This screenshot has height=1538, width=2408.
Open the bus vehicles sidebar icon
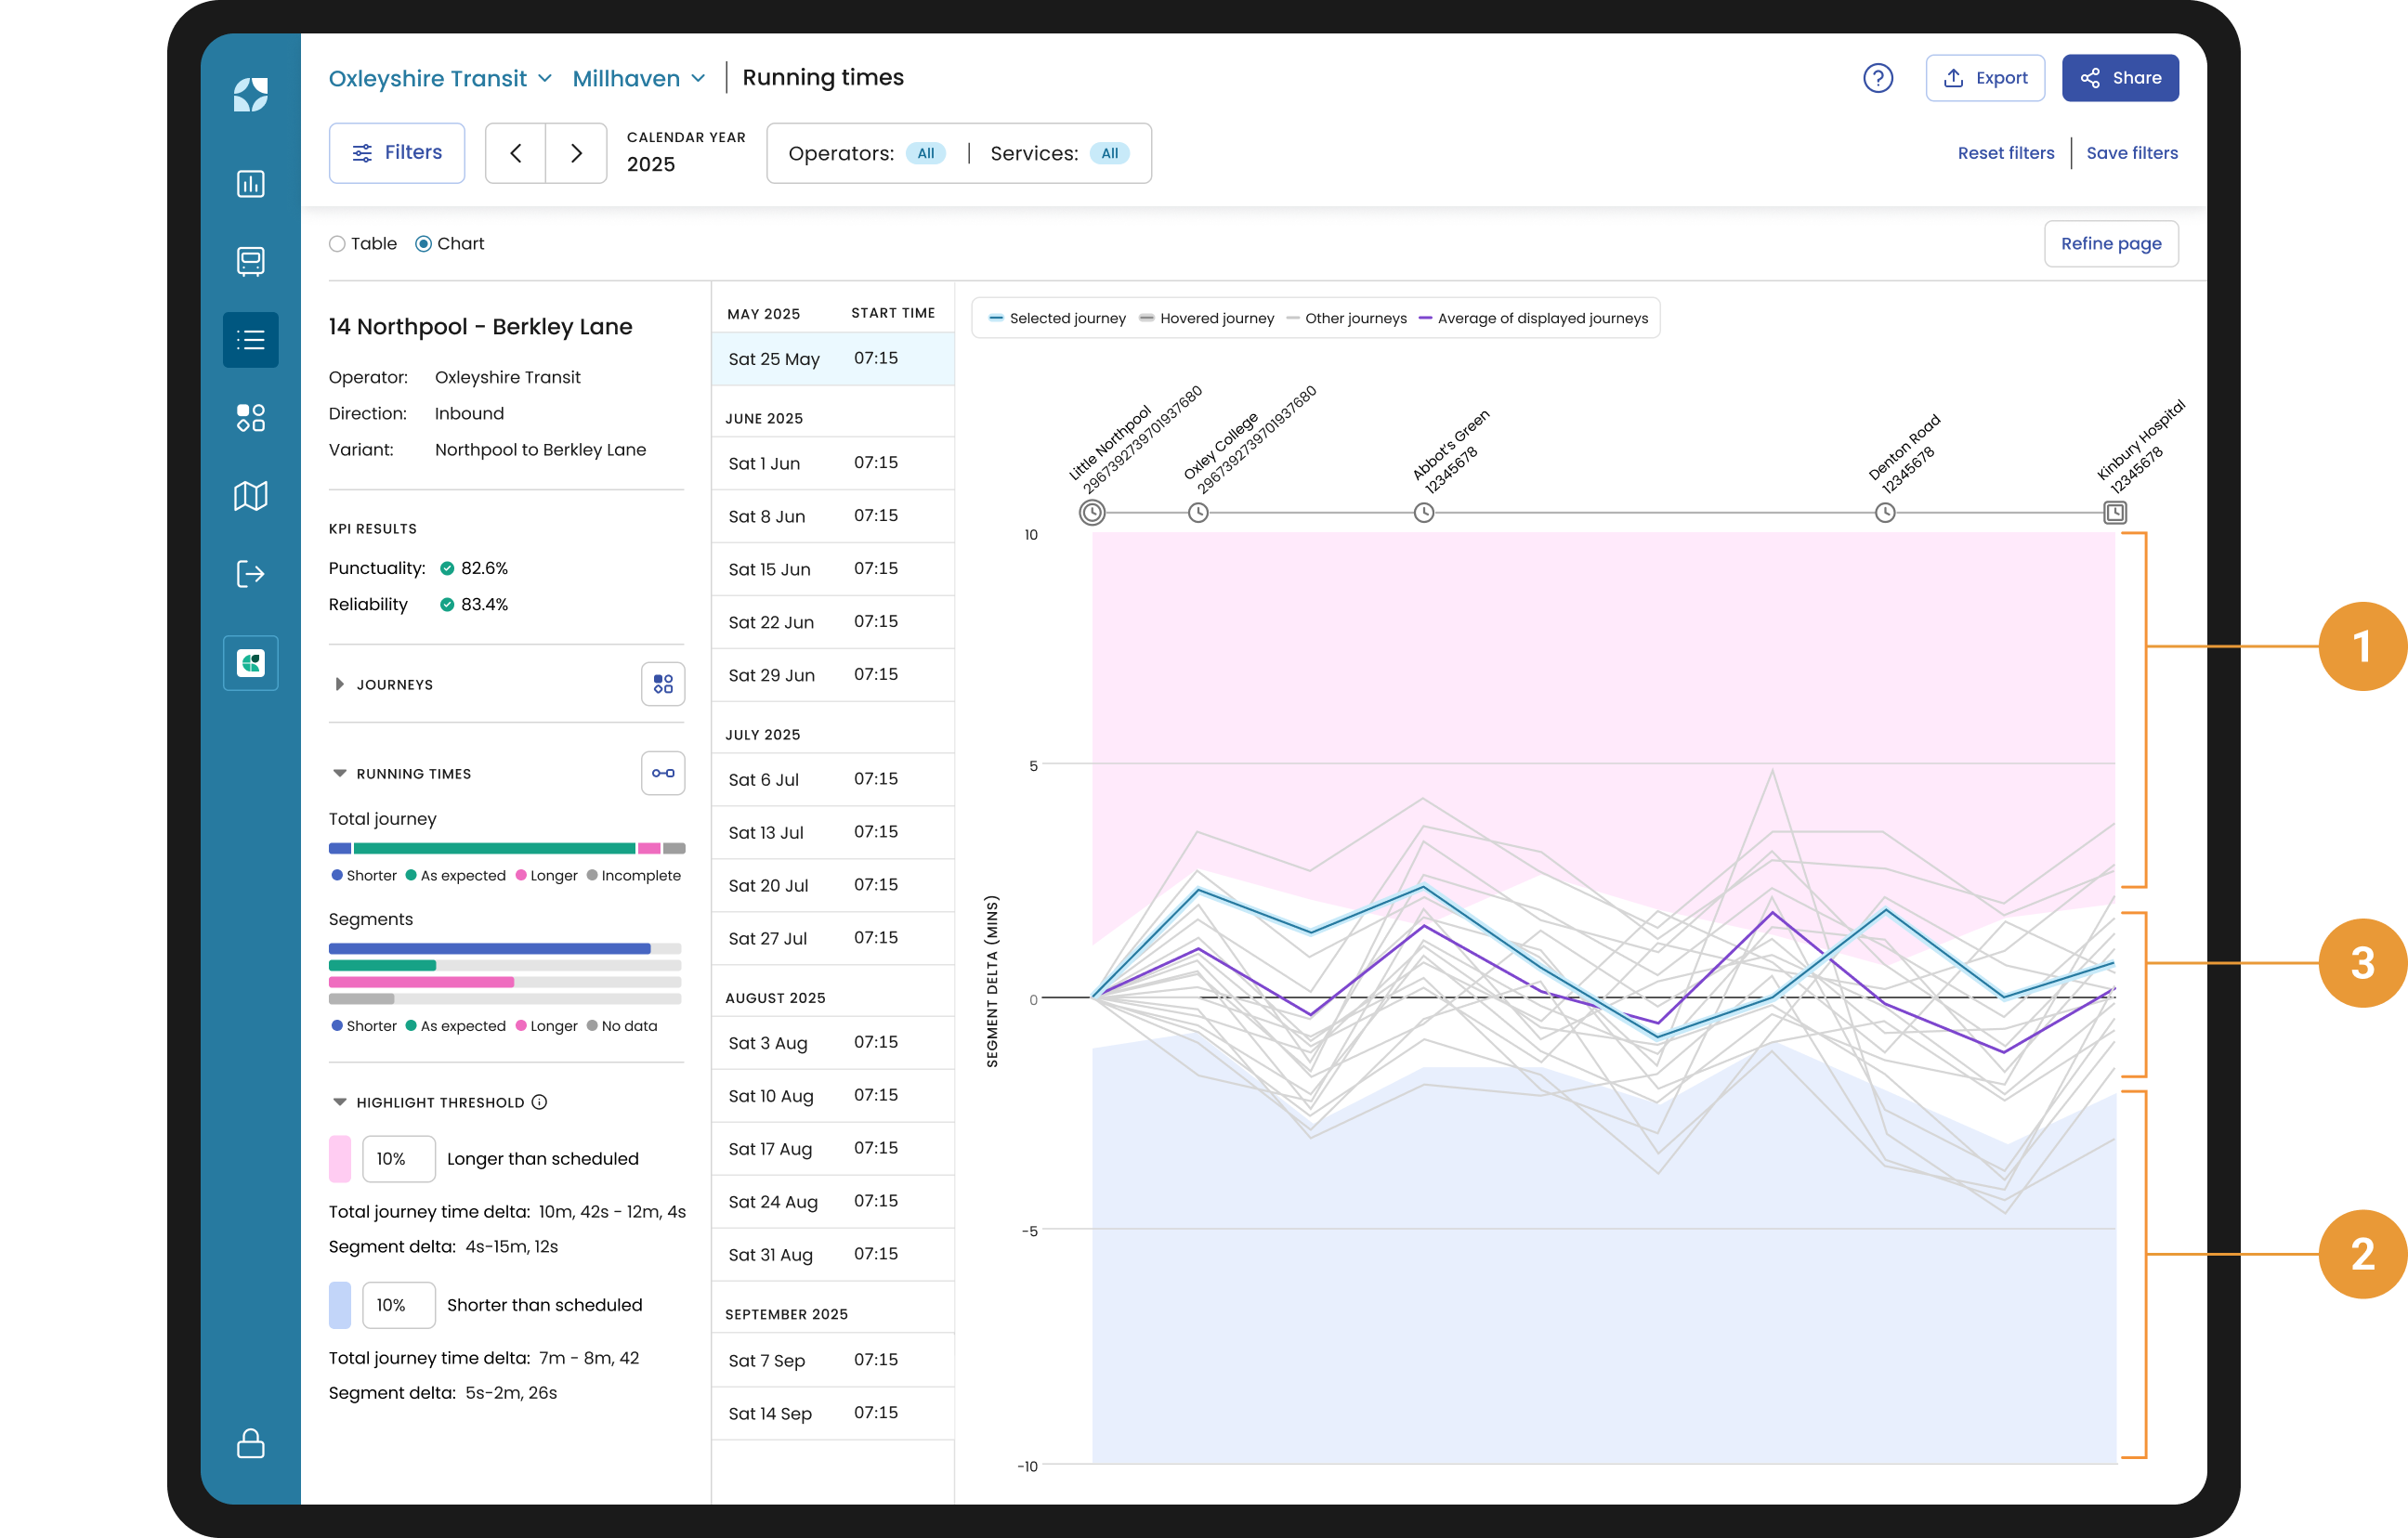(x=250, y=261)
